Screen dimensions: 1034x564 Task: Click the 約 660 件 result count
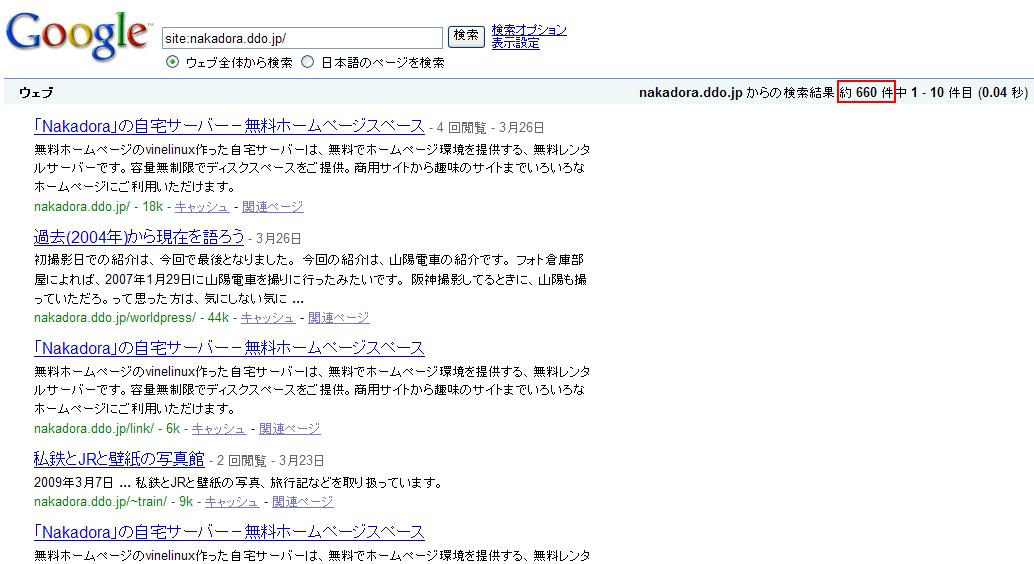tap(866, 92)
